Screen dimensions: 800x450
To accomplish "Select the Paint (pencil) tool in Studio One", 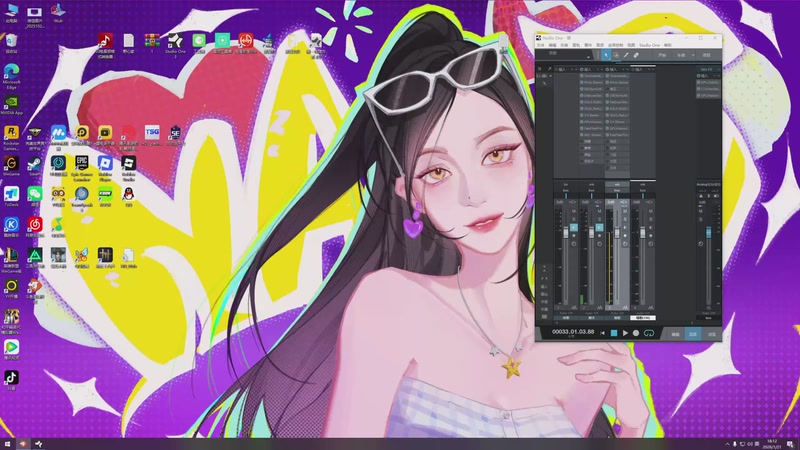I will [x=626, y=55].
